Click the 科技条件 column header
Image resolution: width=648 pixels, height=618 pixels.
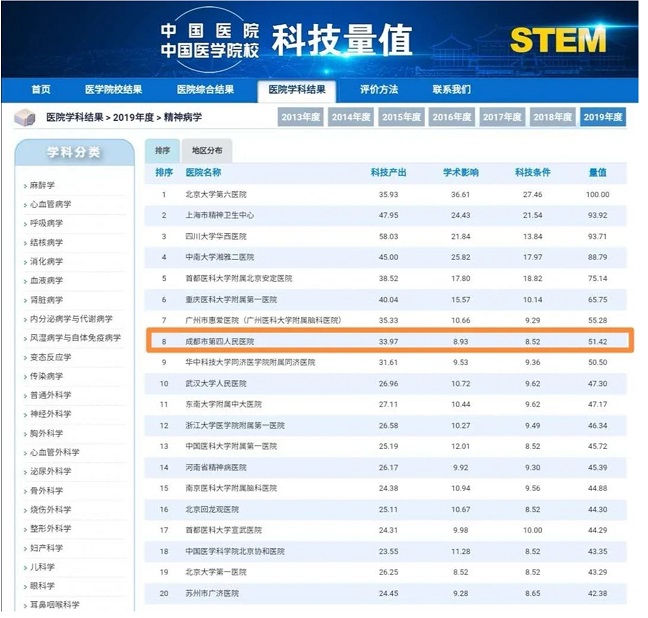coord(532,172)
